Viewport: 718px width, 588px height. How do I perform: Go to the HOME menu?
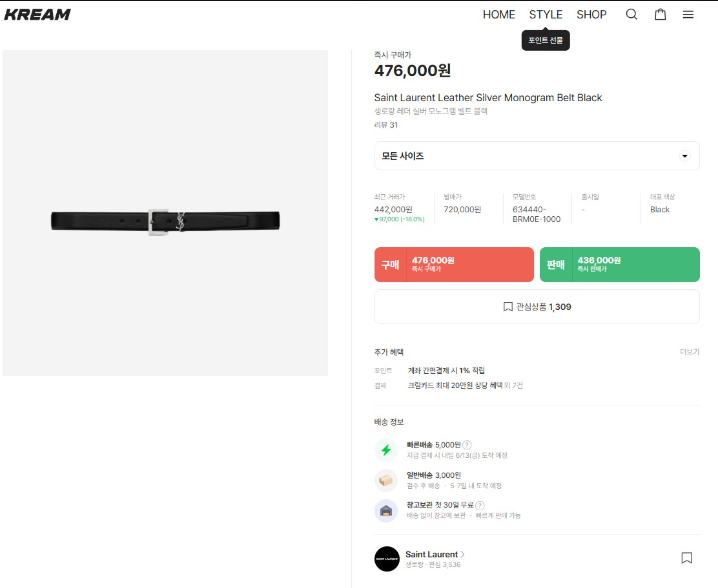(x=499, y=14)
